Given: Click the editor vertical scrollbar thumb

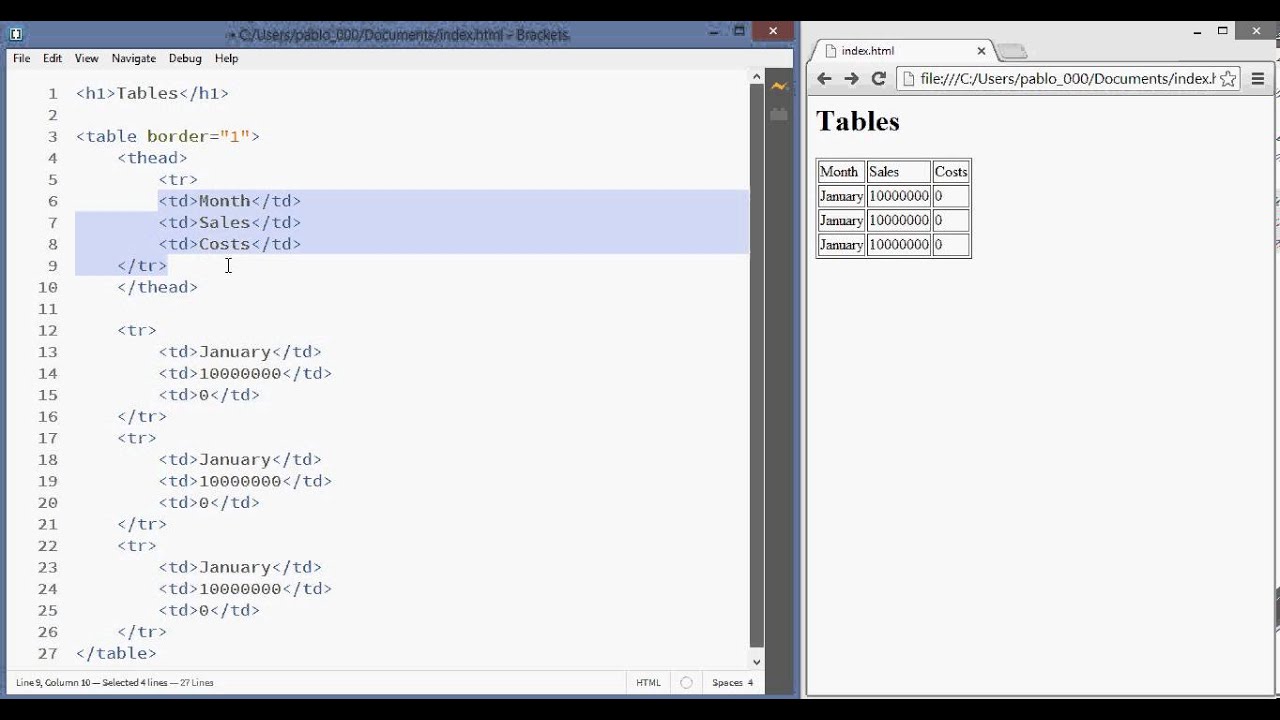Looking at the screenshot, I should click(x=756, y=365).
